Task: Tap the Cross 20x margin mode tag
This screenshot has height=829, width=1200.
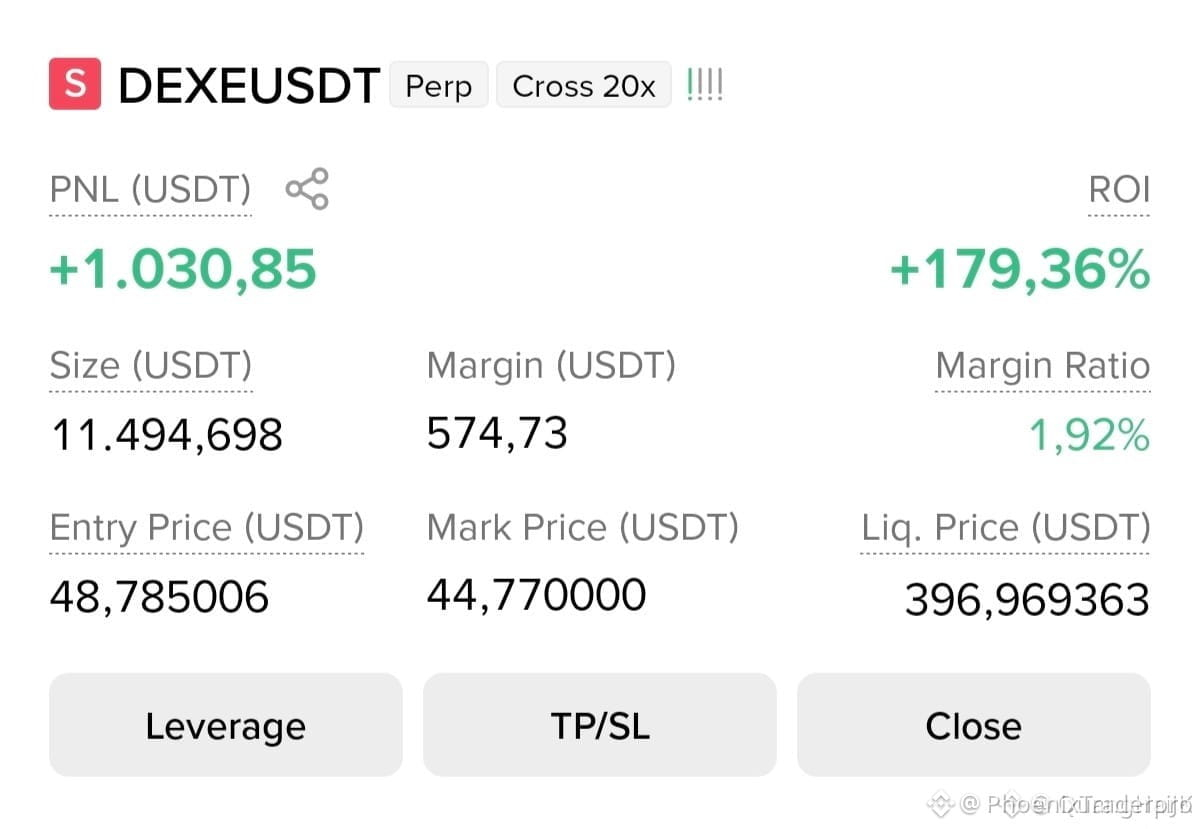Action: [x=584, y=86]
